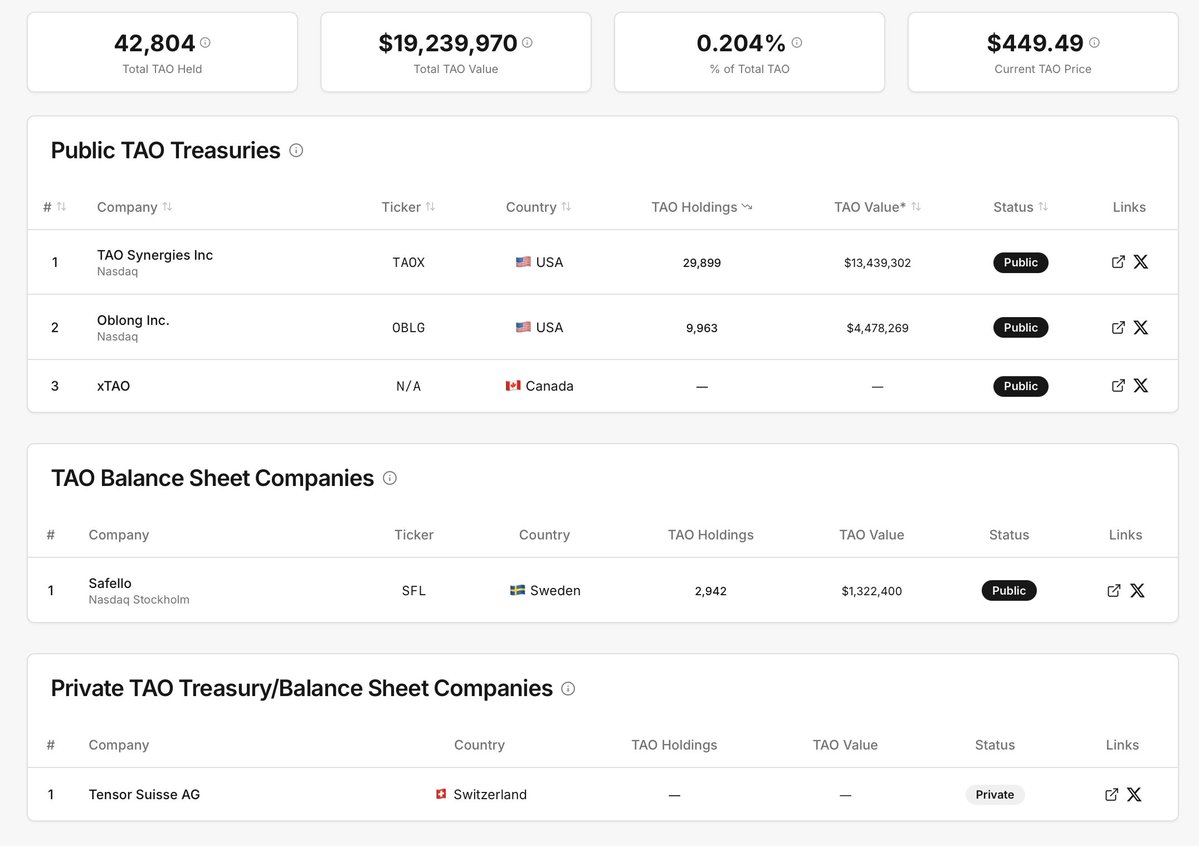Click Canada country cell
Screen dimensions: 1199x846
click(539, 386)
